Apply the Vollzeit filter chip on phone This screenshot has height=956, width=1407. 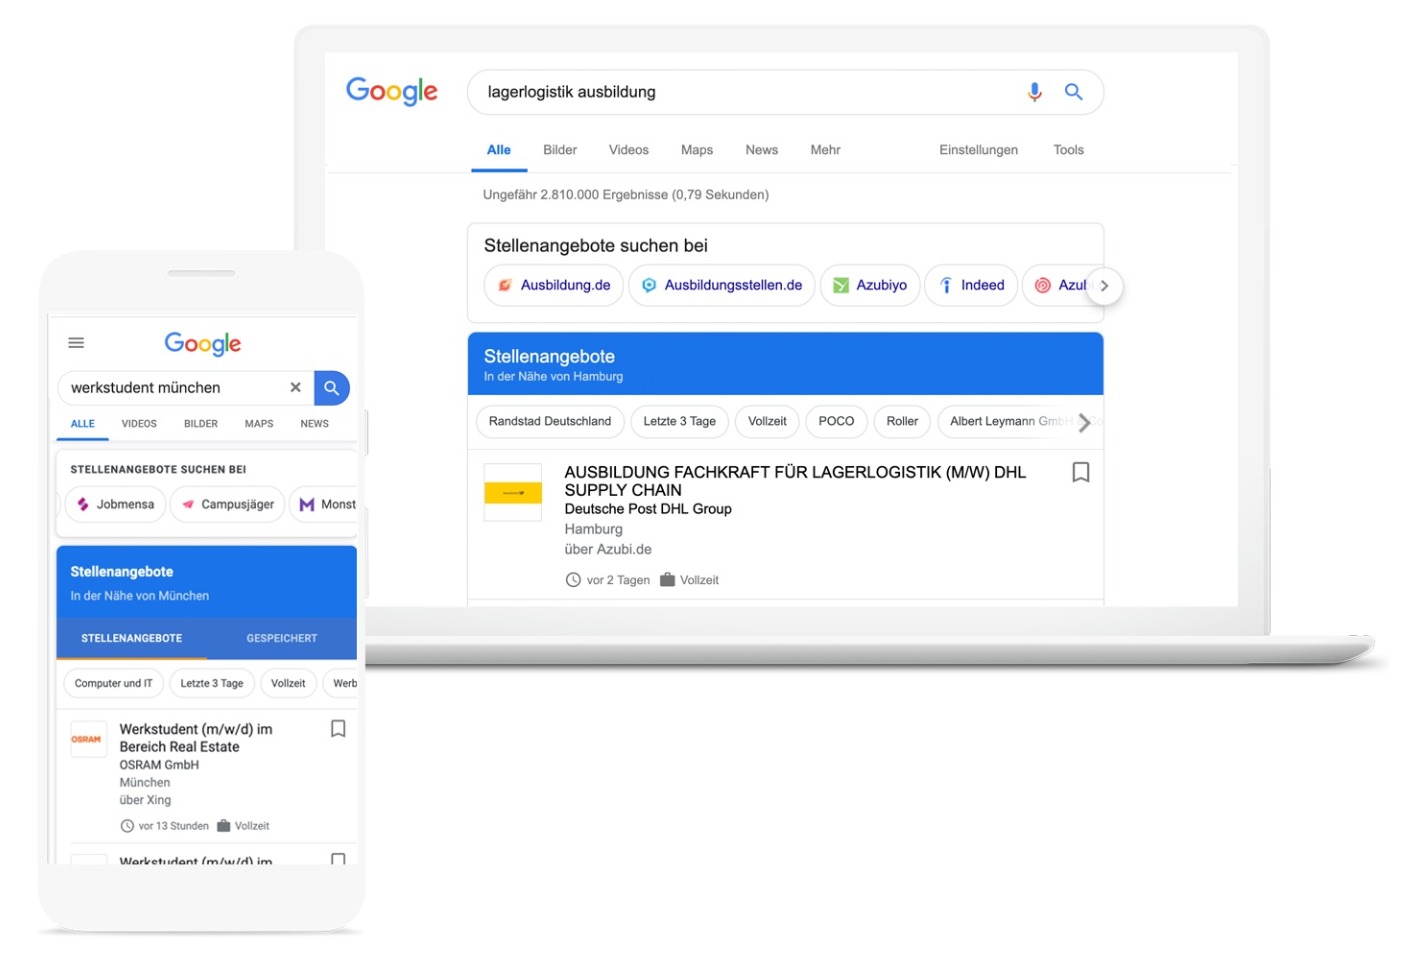288,683
